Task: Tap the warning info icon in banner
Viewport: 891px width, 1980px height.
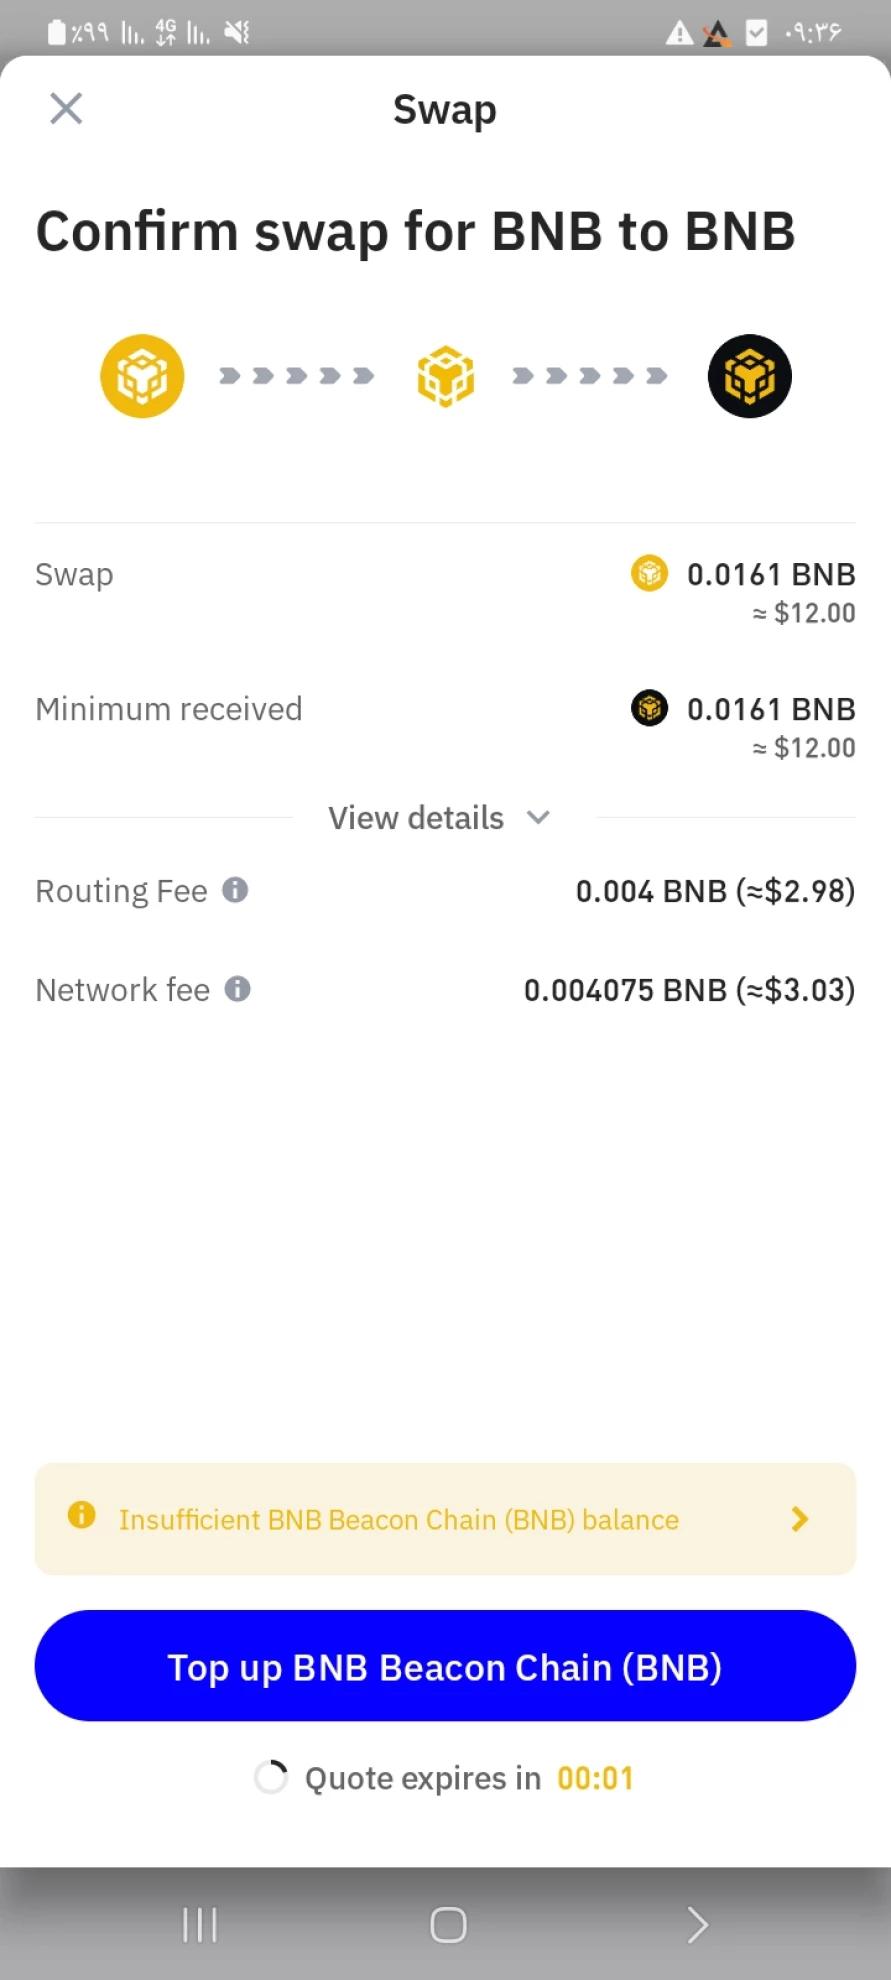Action: [81, 1515]
